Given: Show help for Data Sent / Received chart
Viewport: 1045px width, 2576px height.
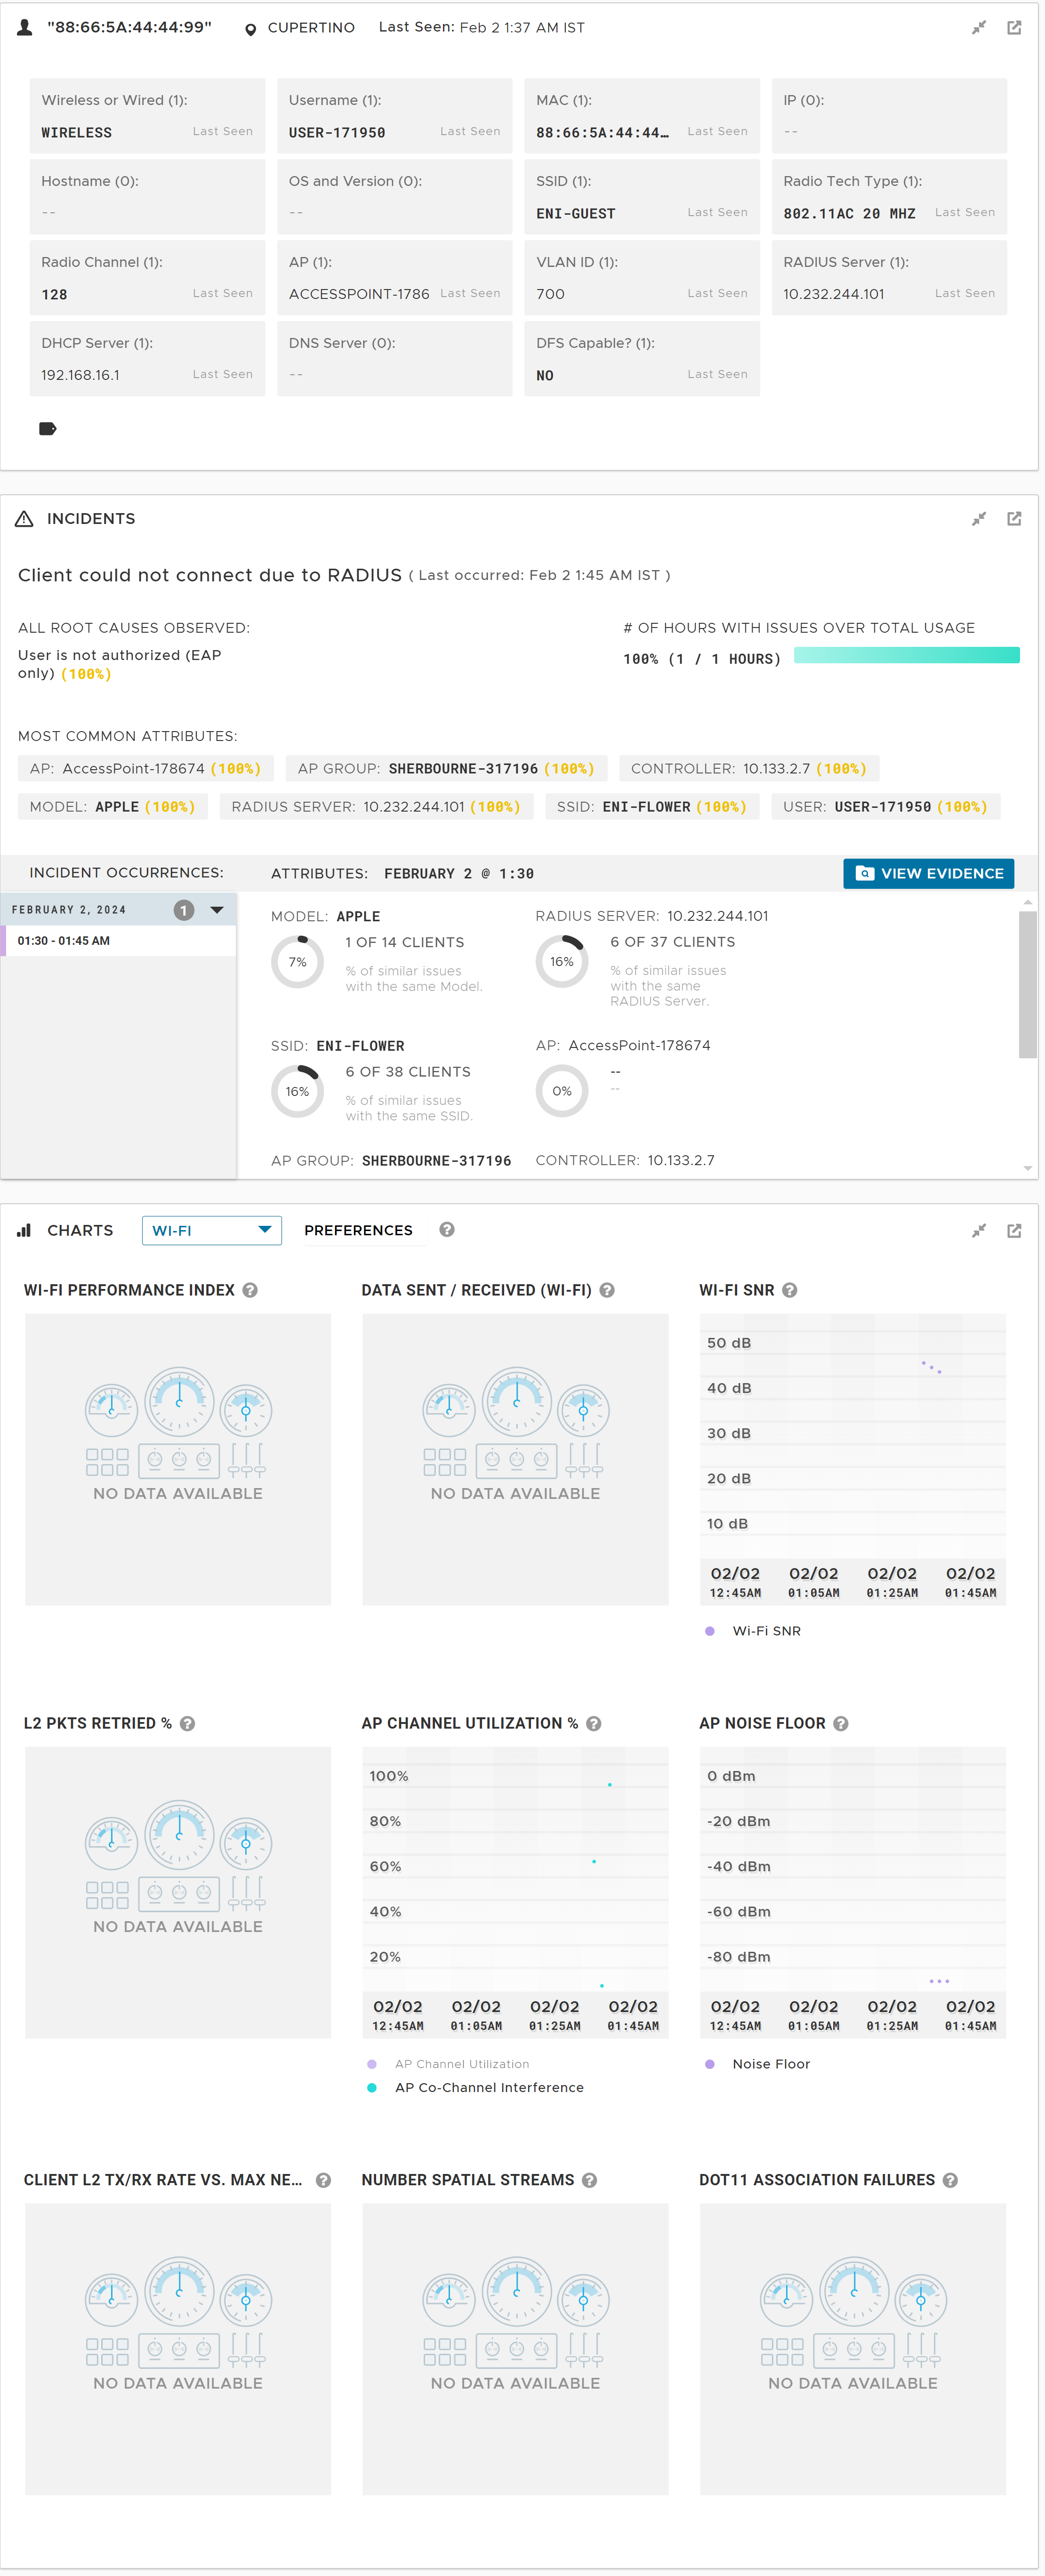Looking at the screenshot, I should (607, 1290).
